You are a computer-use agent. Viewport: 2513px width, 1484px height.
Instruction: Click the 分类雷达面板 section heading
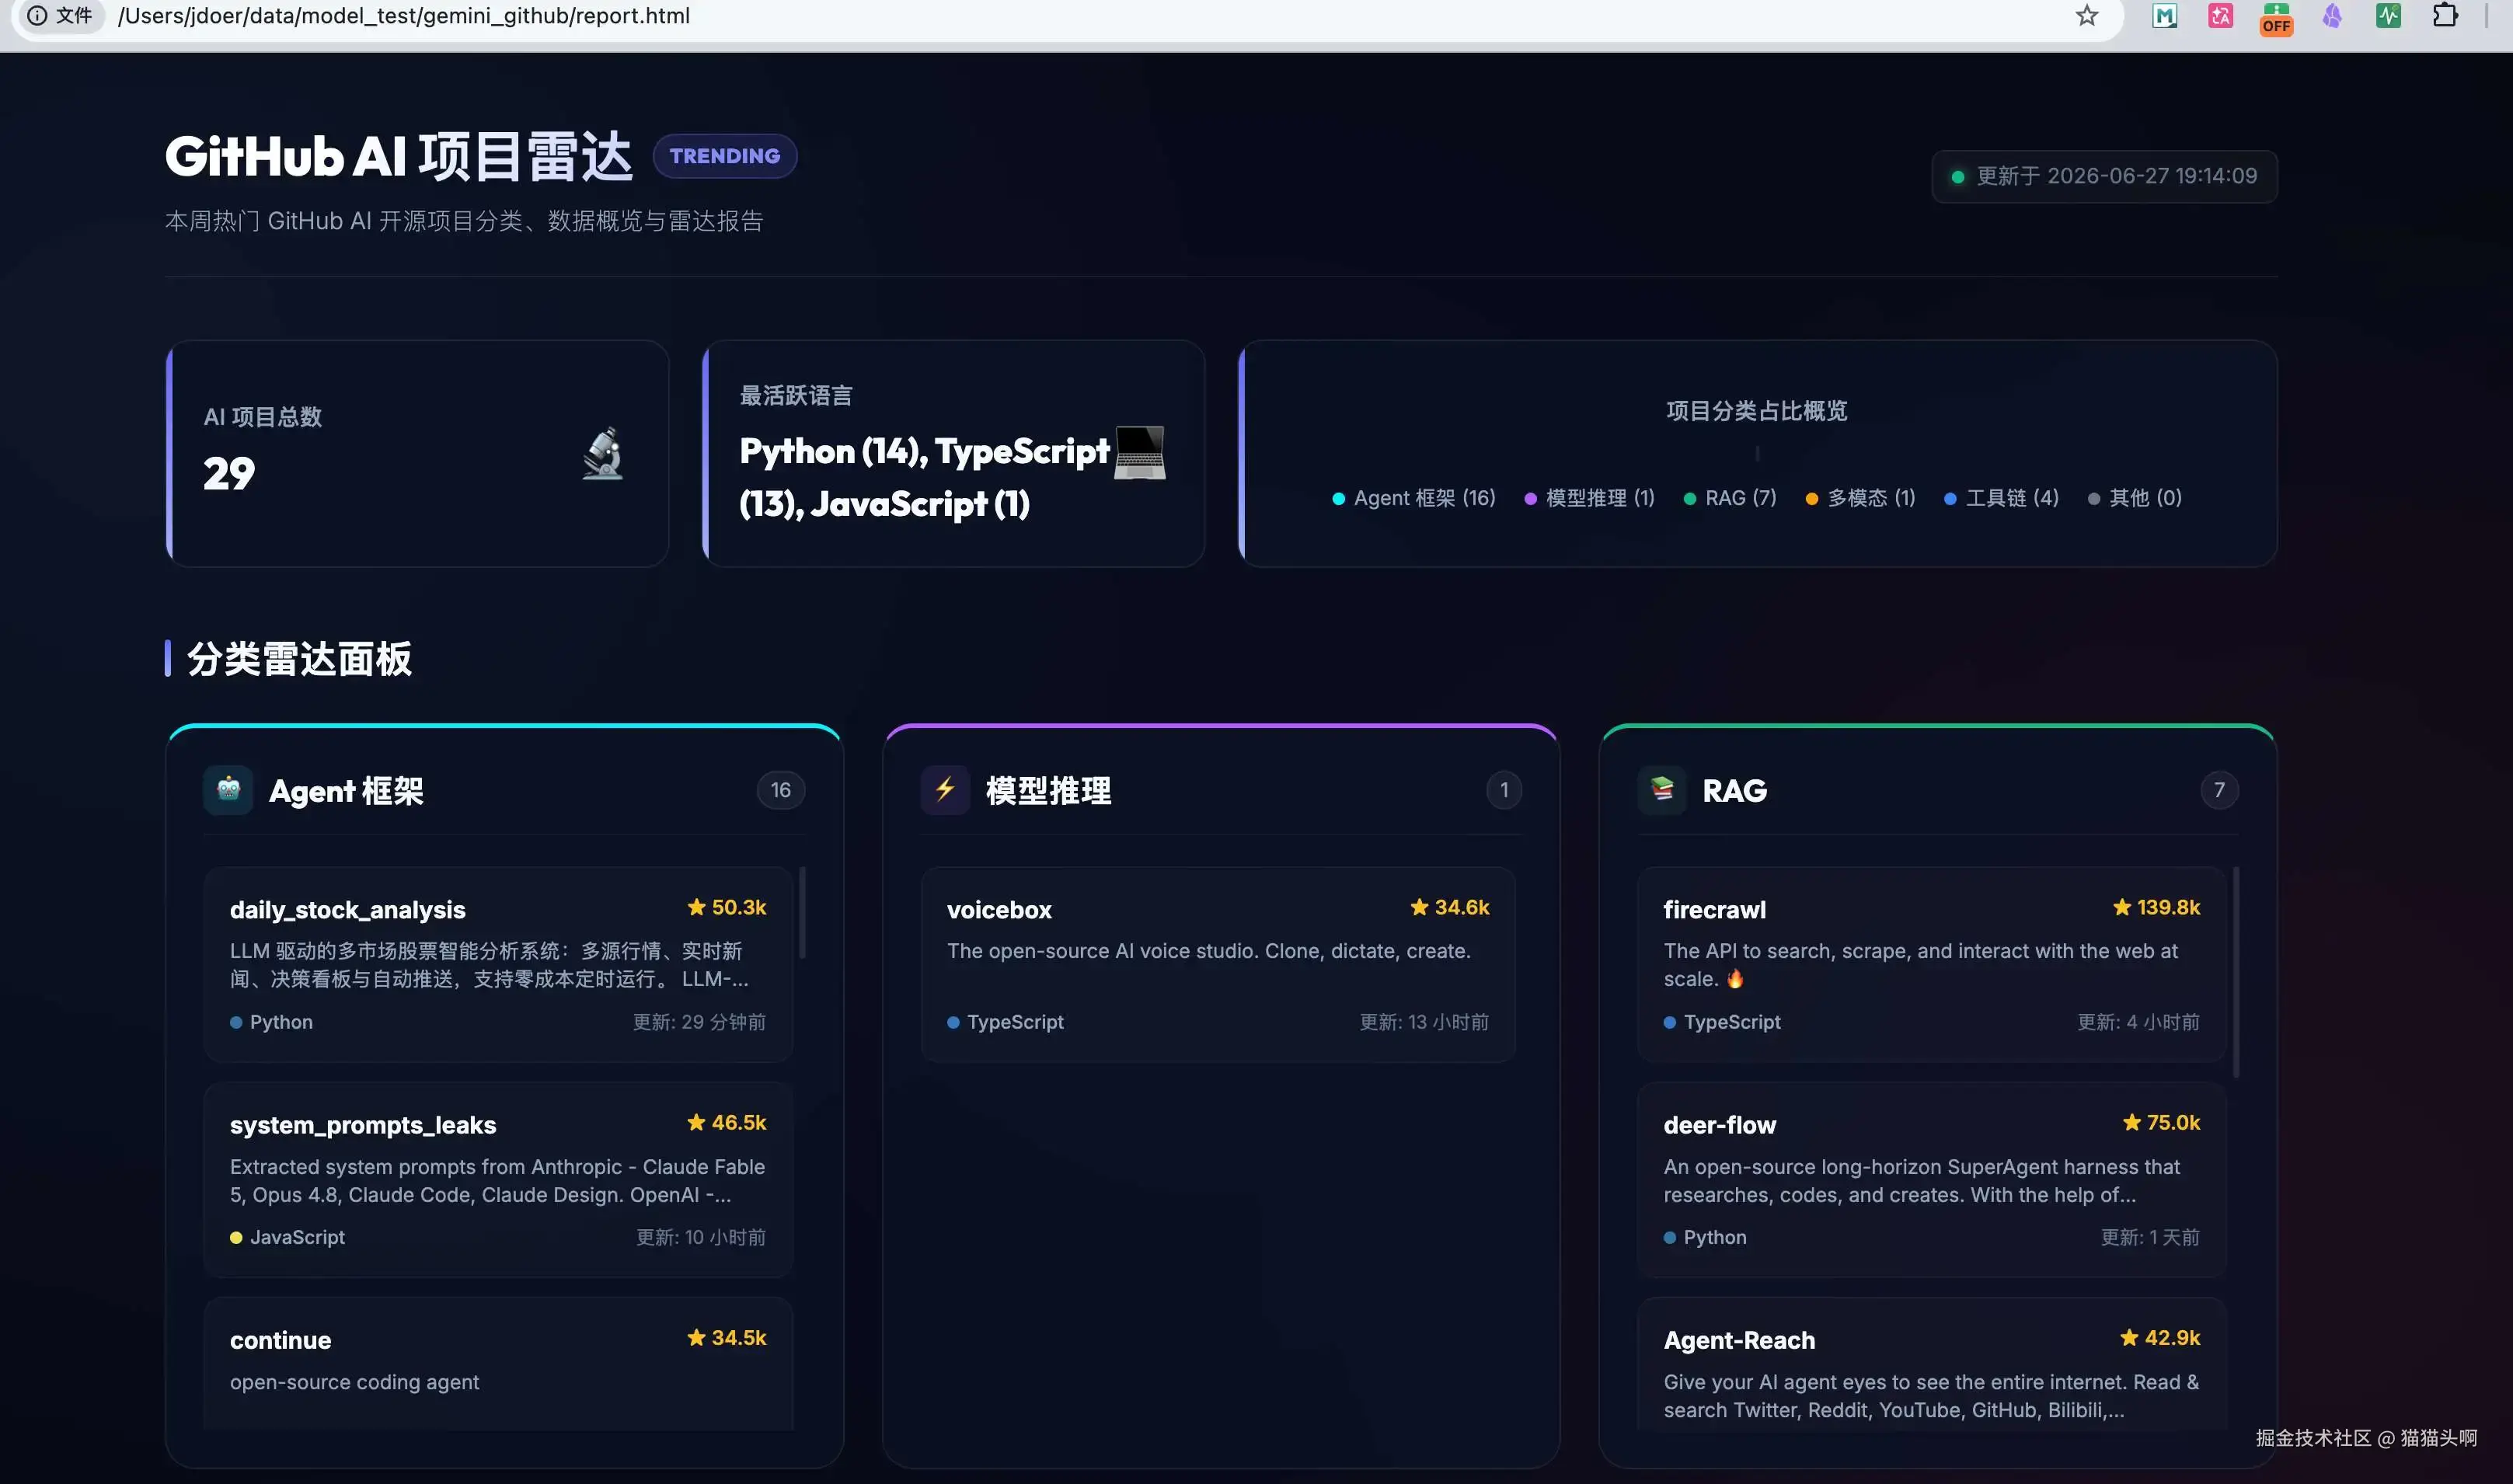pos(299,659)
